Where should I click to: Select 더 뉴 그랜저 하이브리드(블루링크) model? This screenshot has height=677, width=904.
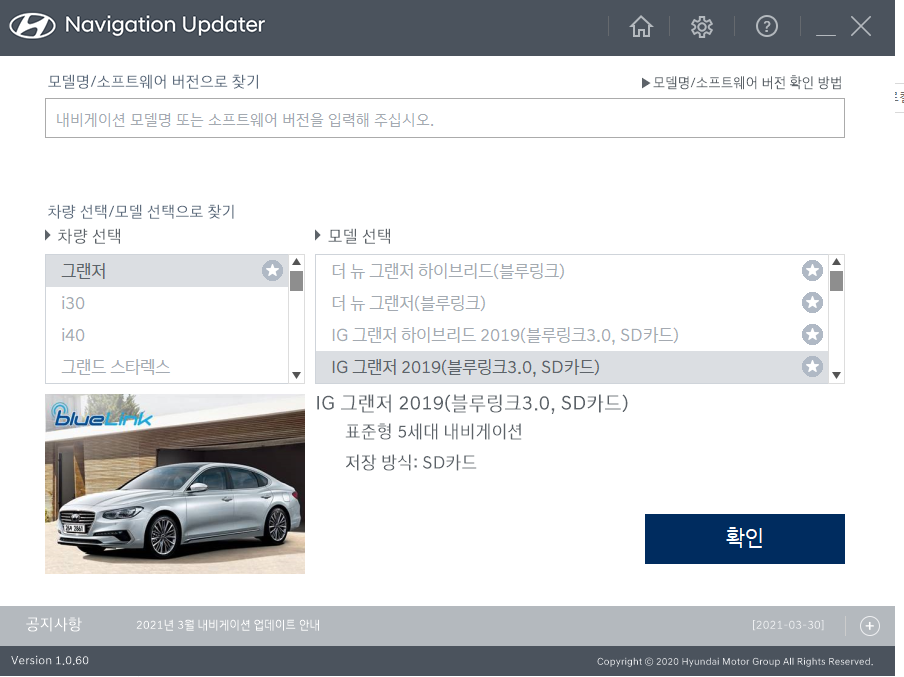click(571, 271)
